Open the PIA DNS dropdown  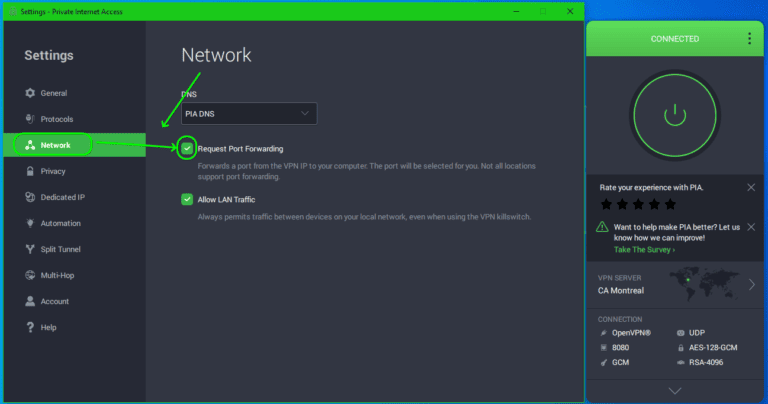[x=249, y=114]
